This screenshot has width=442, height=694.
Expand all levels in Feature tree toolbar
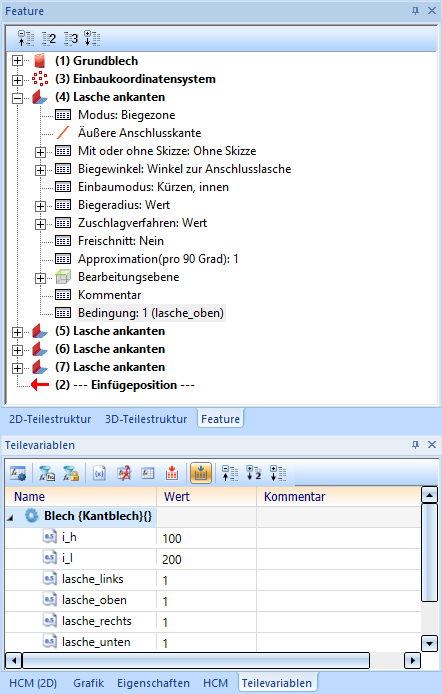point(92,39)
